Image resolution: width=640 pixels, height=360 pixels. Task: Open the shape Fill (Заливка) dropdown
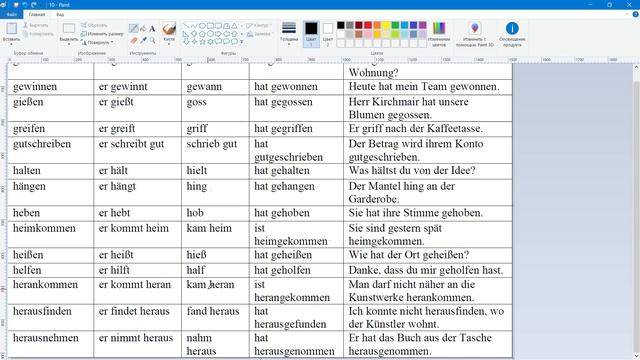click(x=260, y=34)
